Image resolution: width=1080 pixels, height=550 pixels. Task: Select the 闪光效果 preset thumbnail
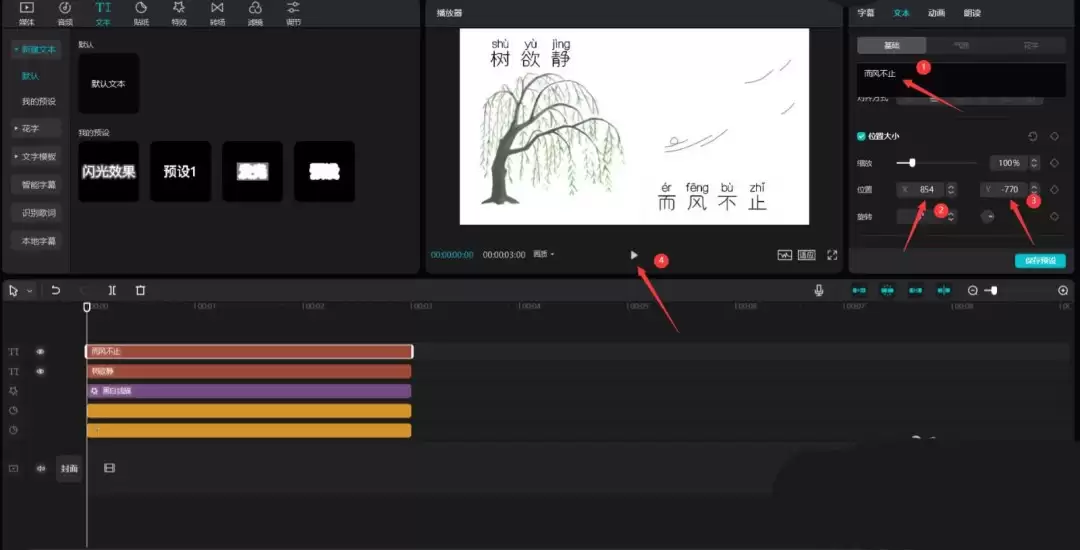[x=109, y=172]
